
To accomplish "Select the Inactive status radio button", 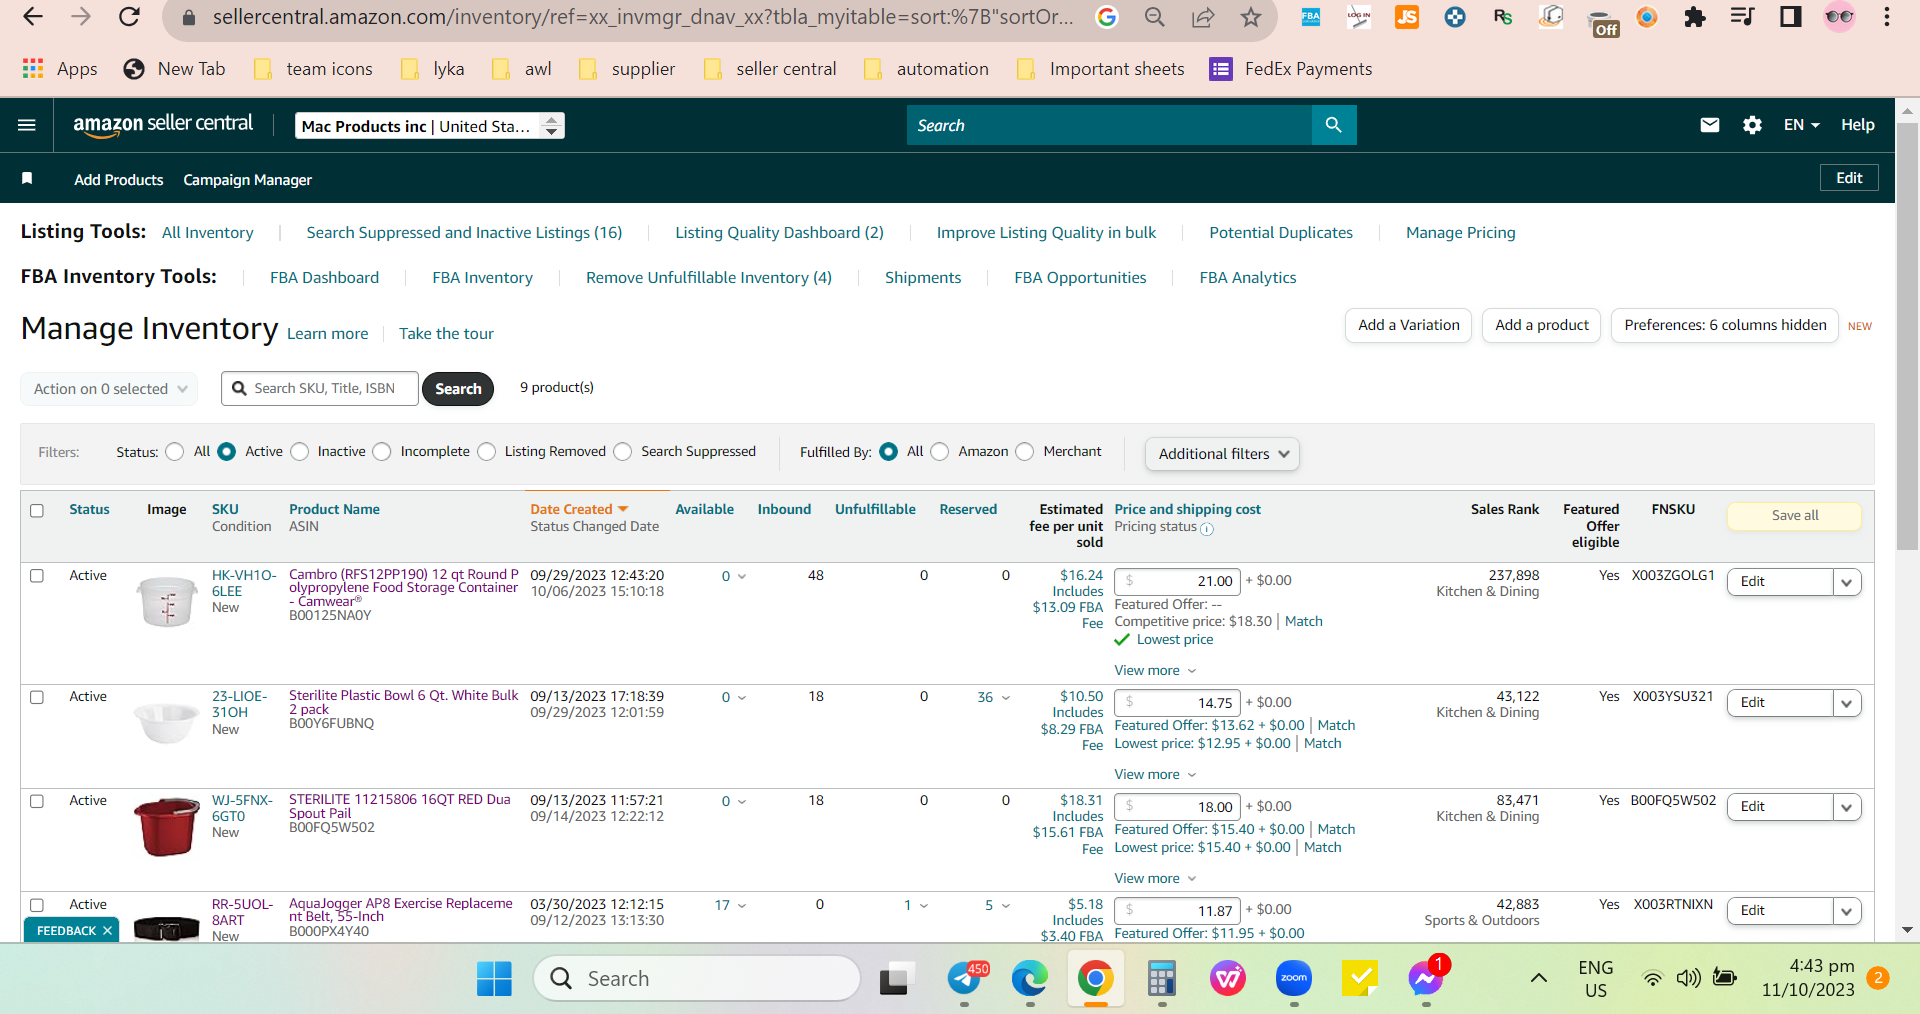I will [x=300, y=452].
